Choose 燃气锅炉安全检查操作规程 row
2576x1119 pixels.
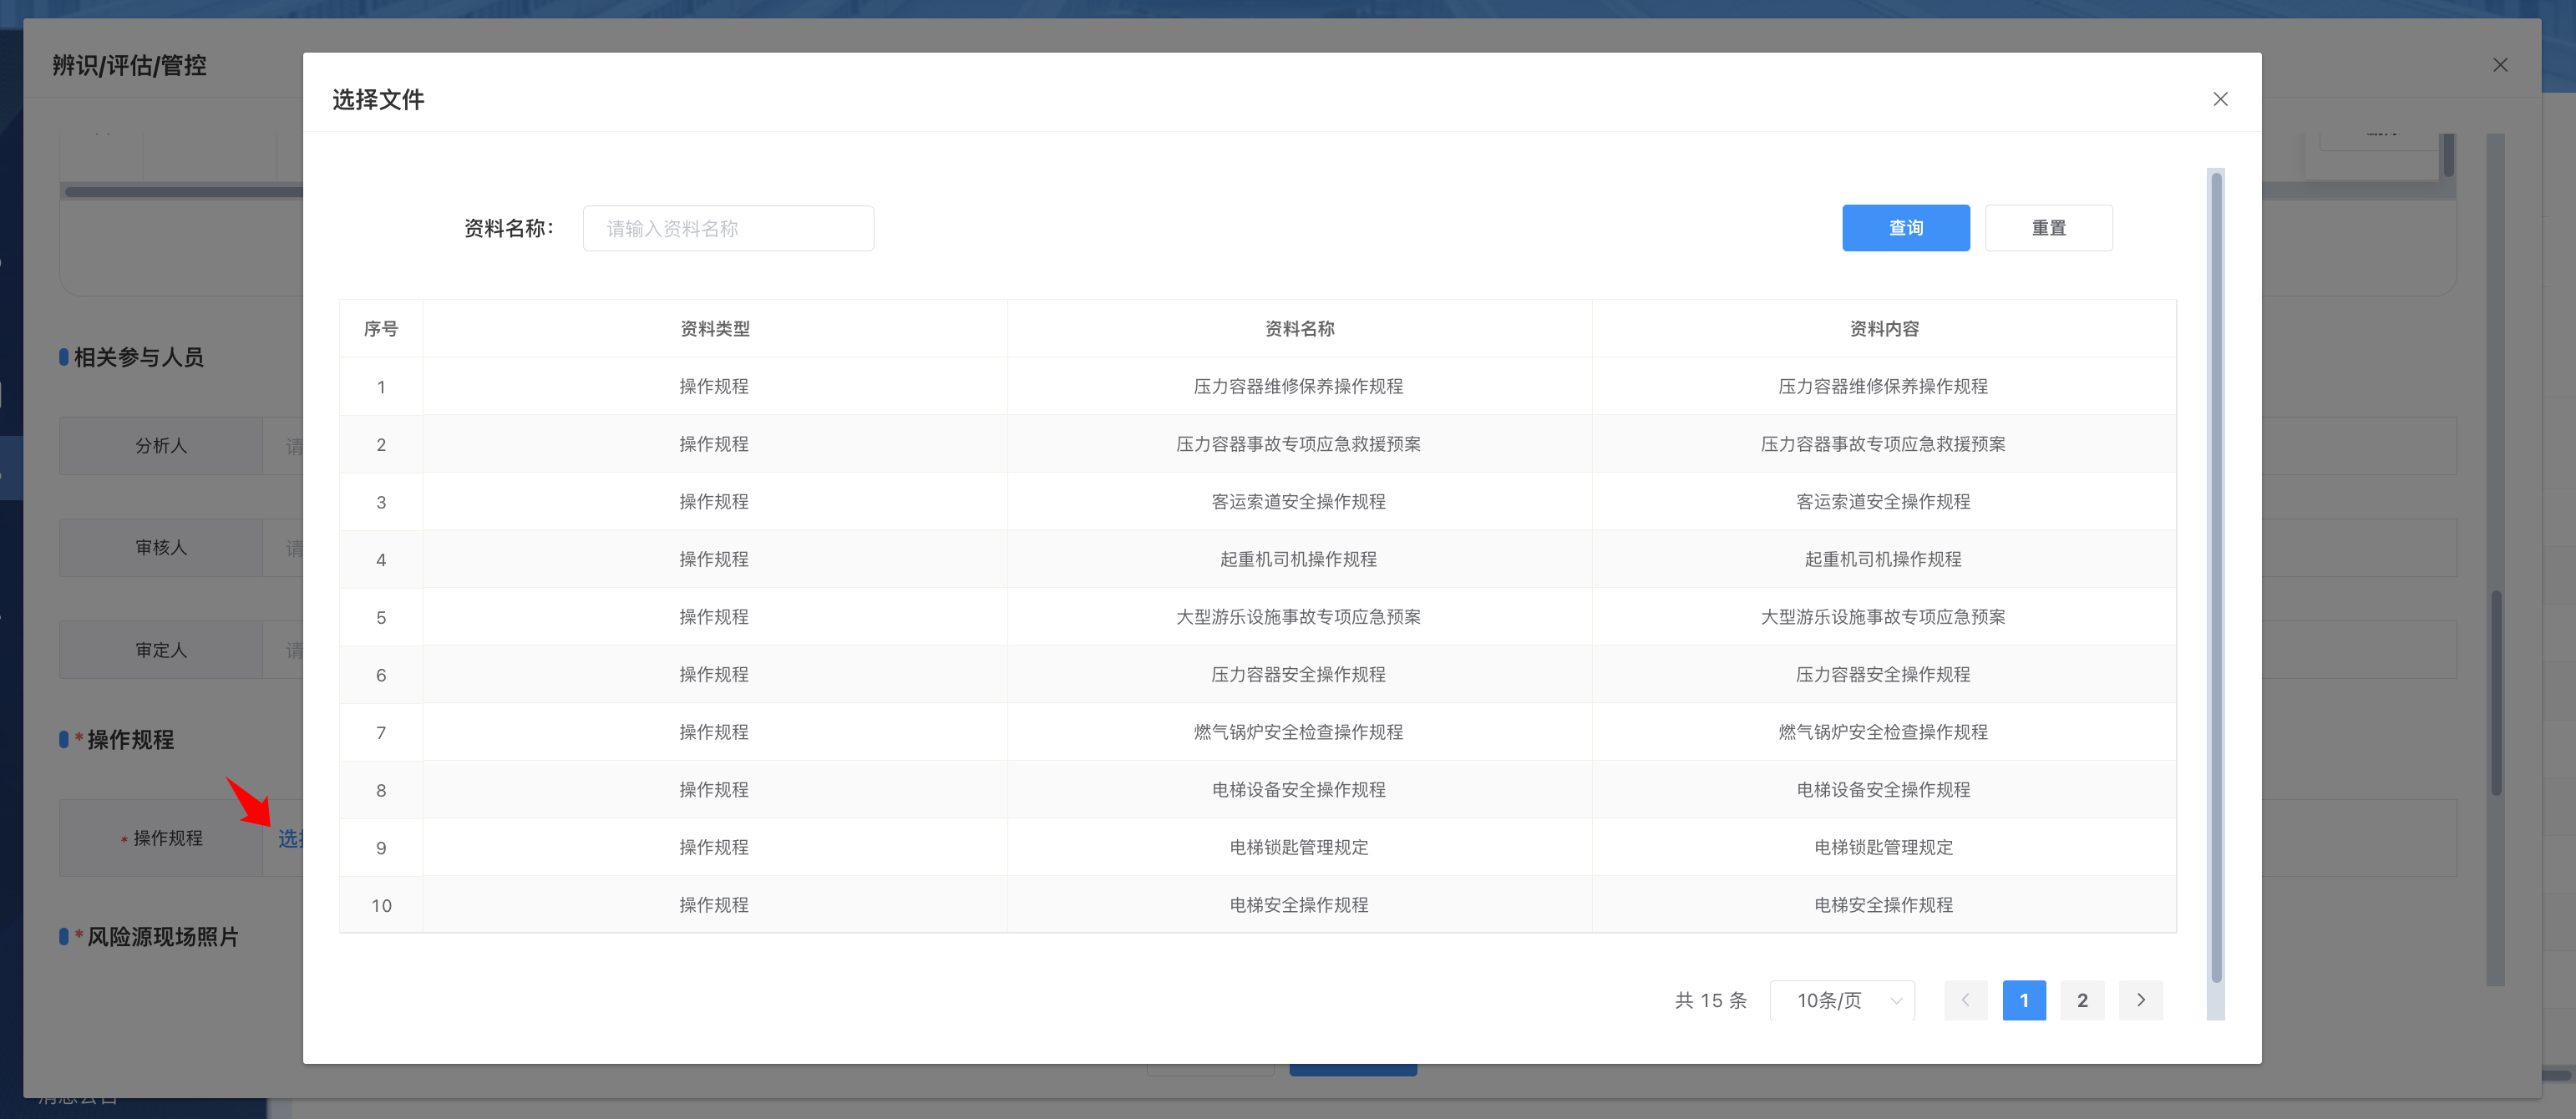pyautogui.click(x=1298, y=733)
